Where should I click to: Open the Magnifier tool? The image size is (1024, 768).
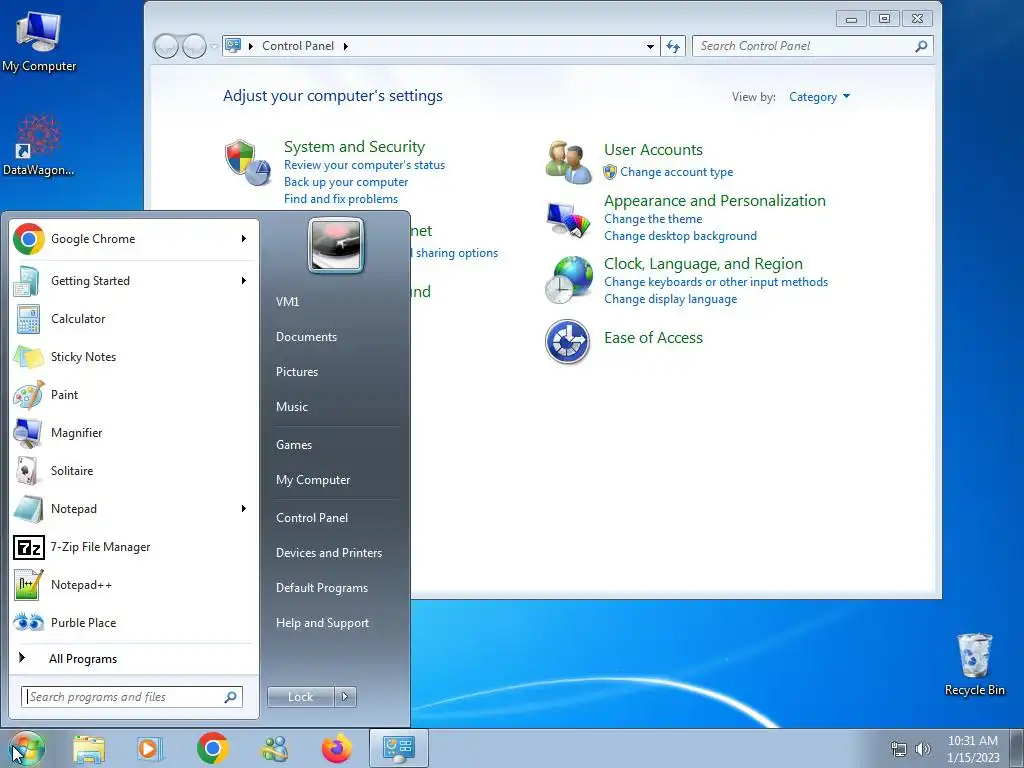pos(133,432)
